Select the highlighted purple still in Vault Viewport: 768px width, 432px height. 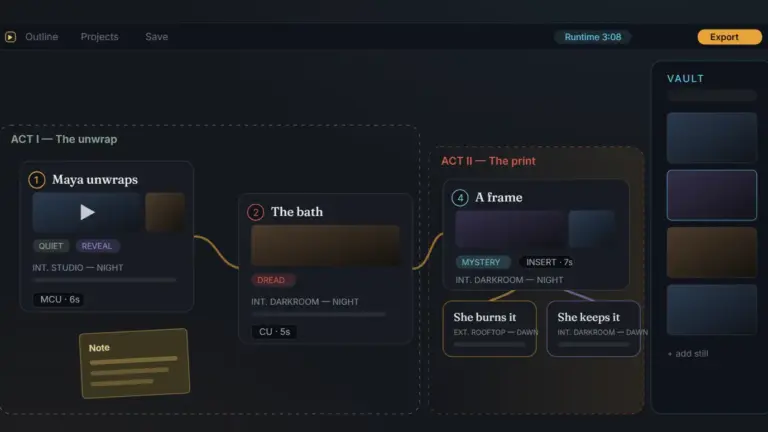(x=712, y=195)
